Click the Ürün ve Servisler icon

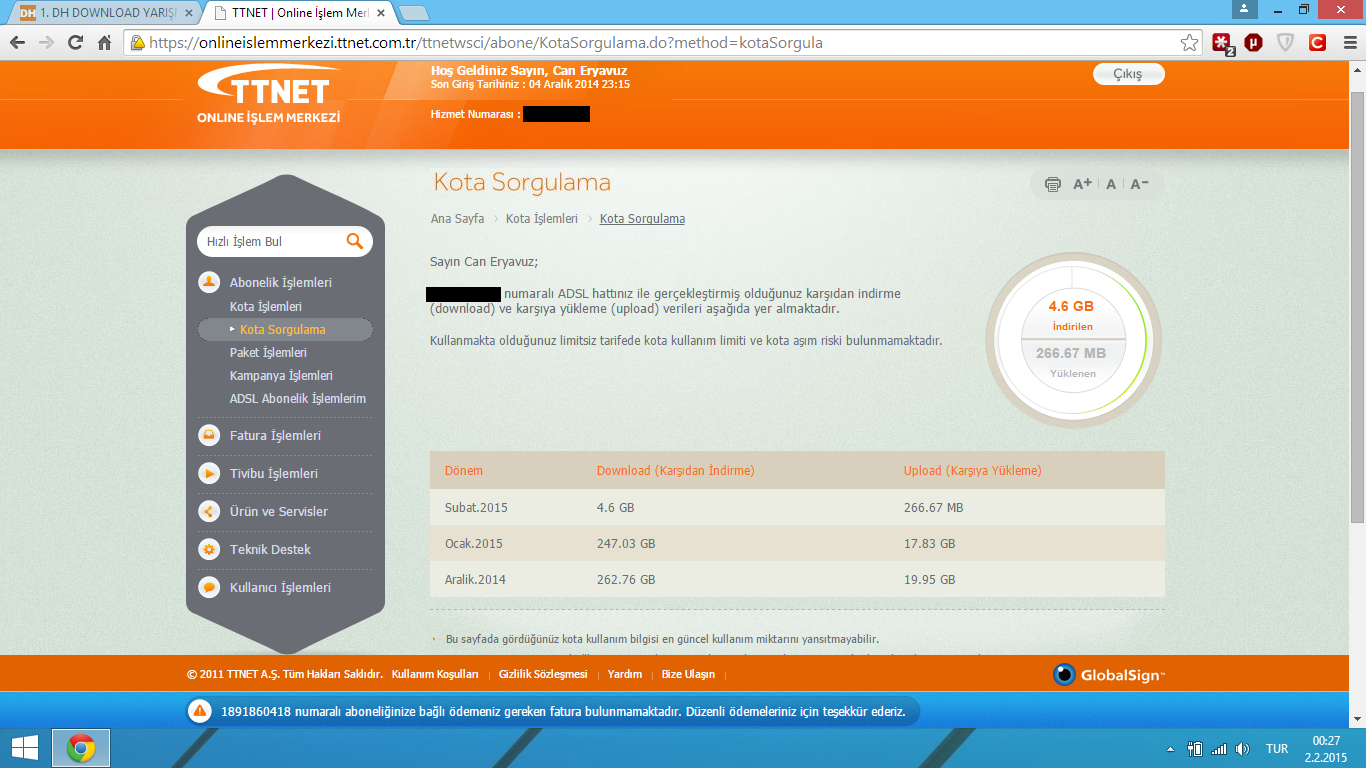pyautogui.click(x=209, y=511)
